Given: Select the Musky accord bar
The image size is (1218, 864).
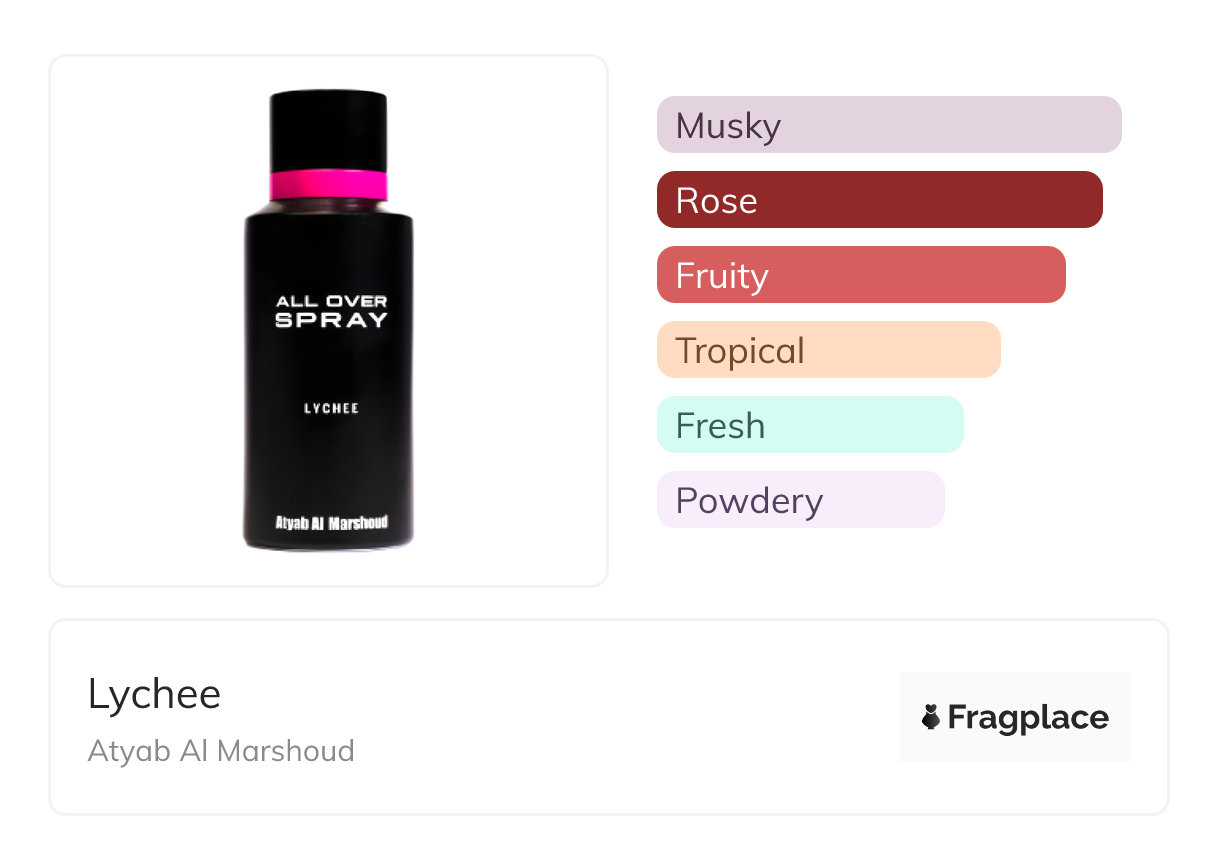Looking at the screenshot, I should (x=889, y=125).
